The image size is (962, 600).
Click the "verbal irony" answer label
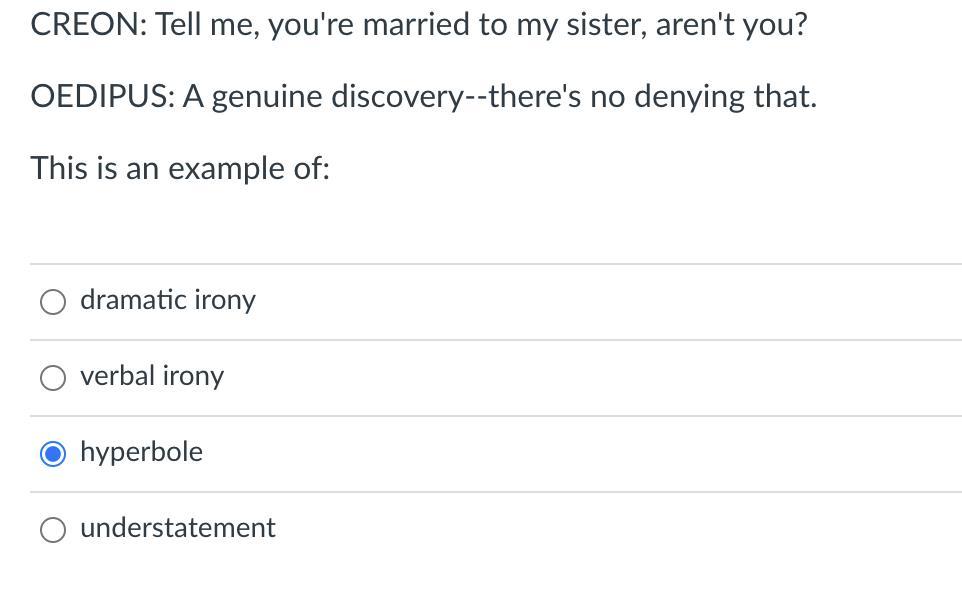(x=152, y=376)
